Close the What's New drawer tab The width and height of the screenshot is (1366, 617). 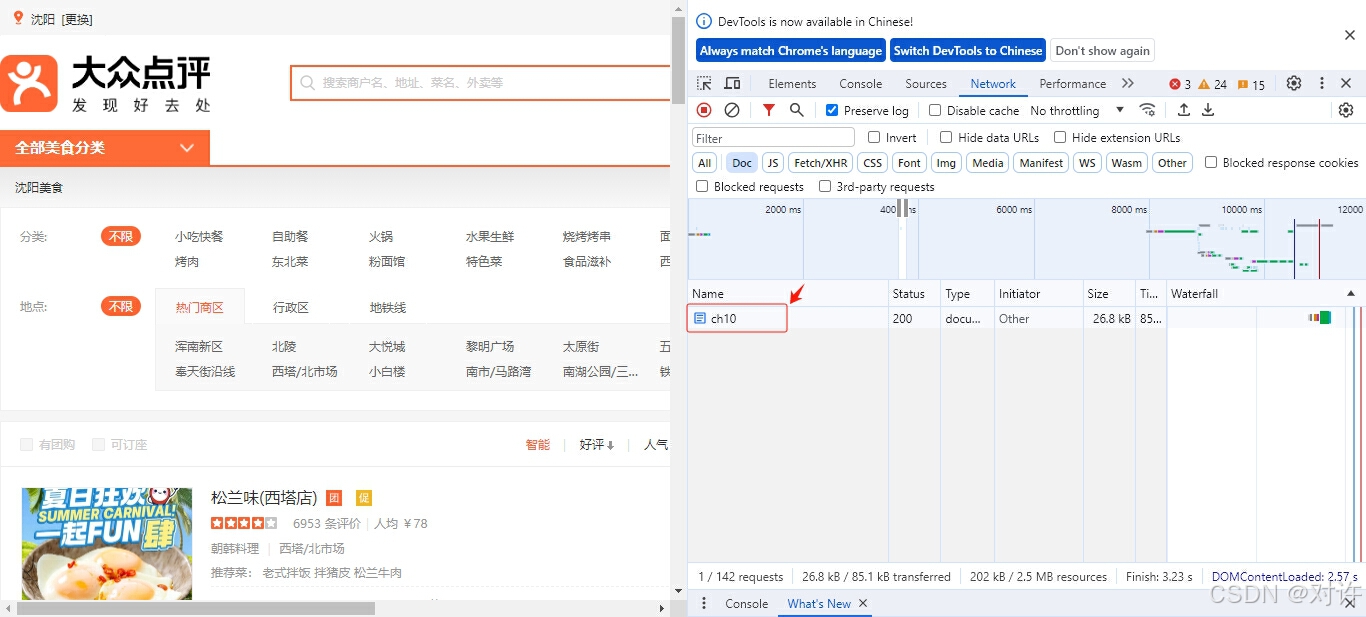pyautogui.click(x=863, y=603)
